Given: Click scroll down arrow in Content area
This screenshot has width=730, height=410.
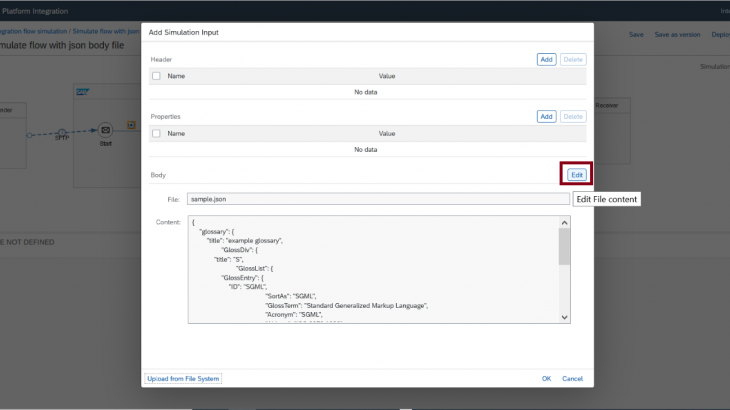Looking at the screenshot, I should [x=564, y=317].
